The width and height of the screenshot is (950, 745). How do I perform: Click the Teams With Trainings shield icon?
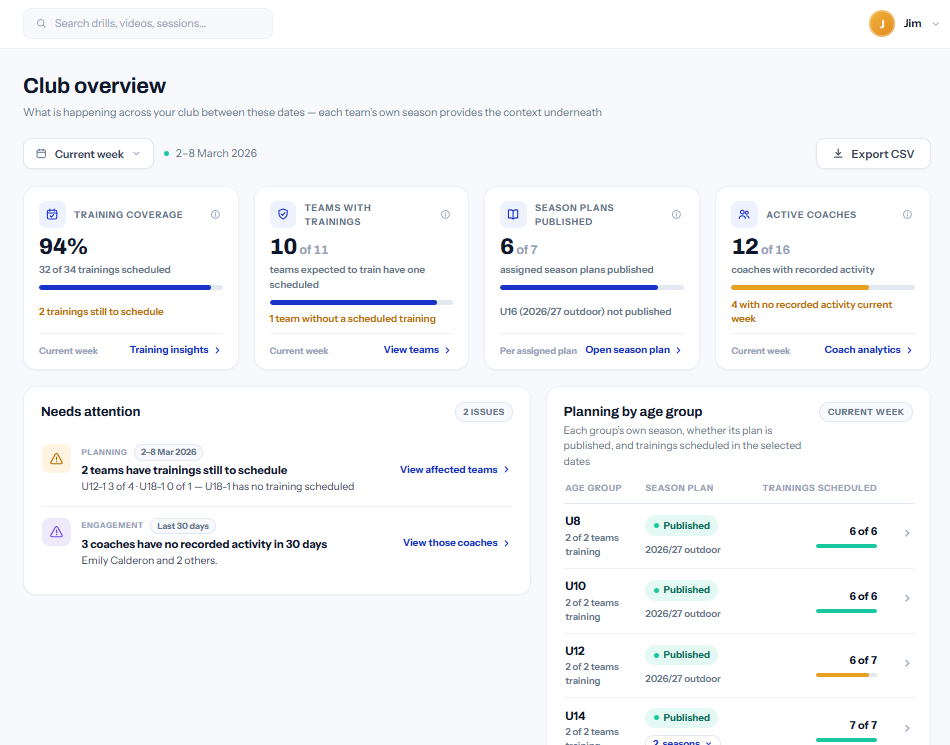(283, 214)
